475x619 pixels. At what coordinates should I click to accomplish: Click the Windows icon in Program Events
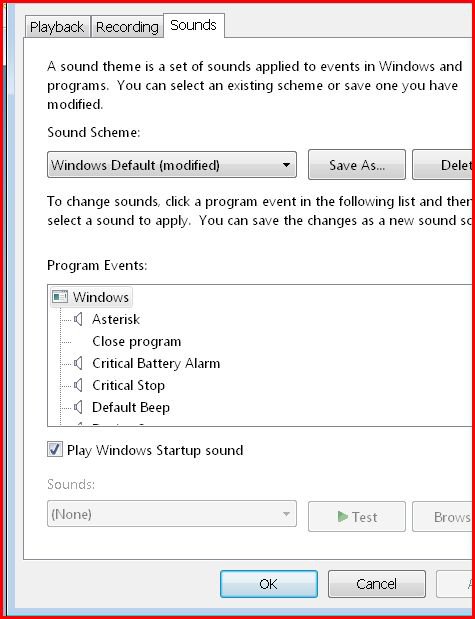(60, 297)
